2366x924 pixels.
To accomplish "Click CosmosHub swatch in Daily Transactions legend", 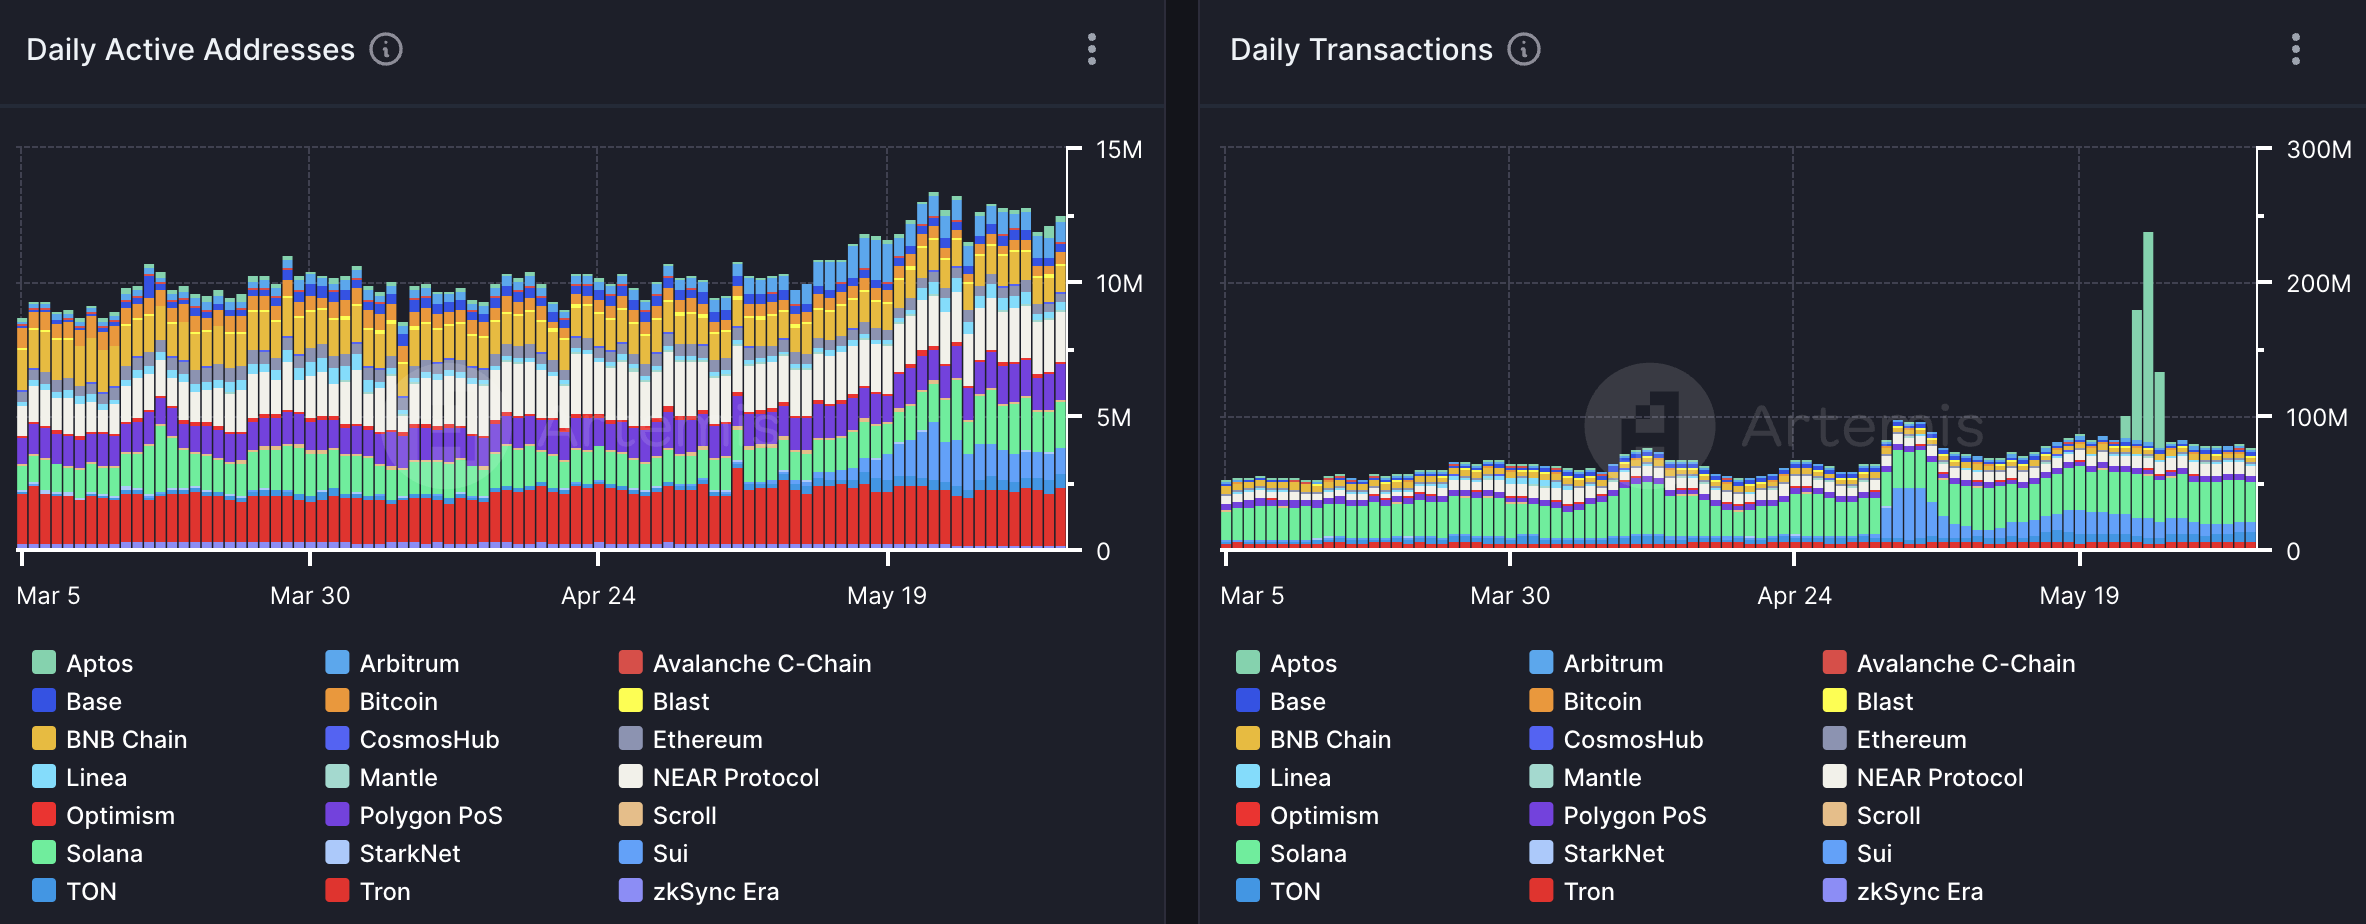I will 1541,739.
